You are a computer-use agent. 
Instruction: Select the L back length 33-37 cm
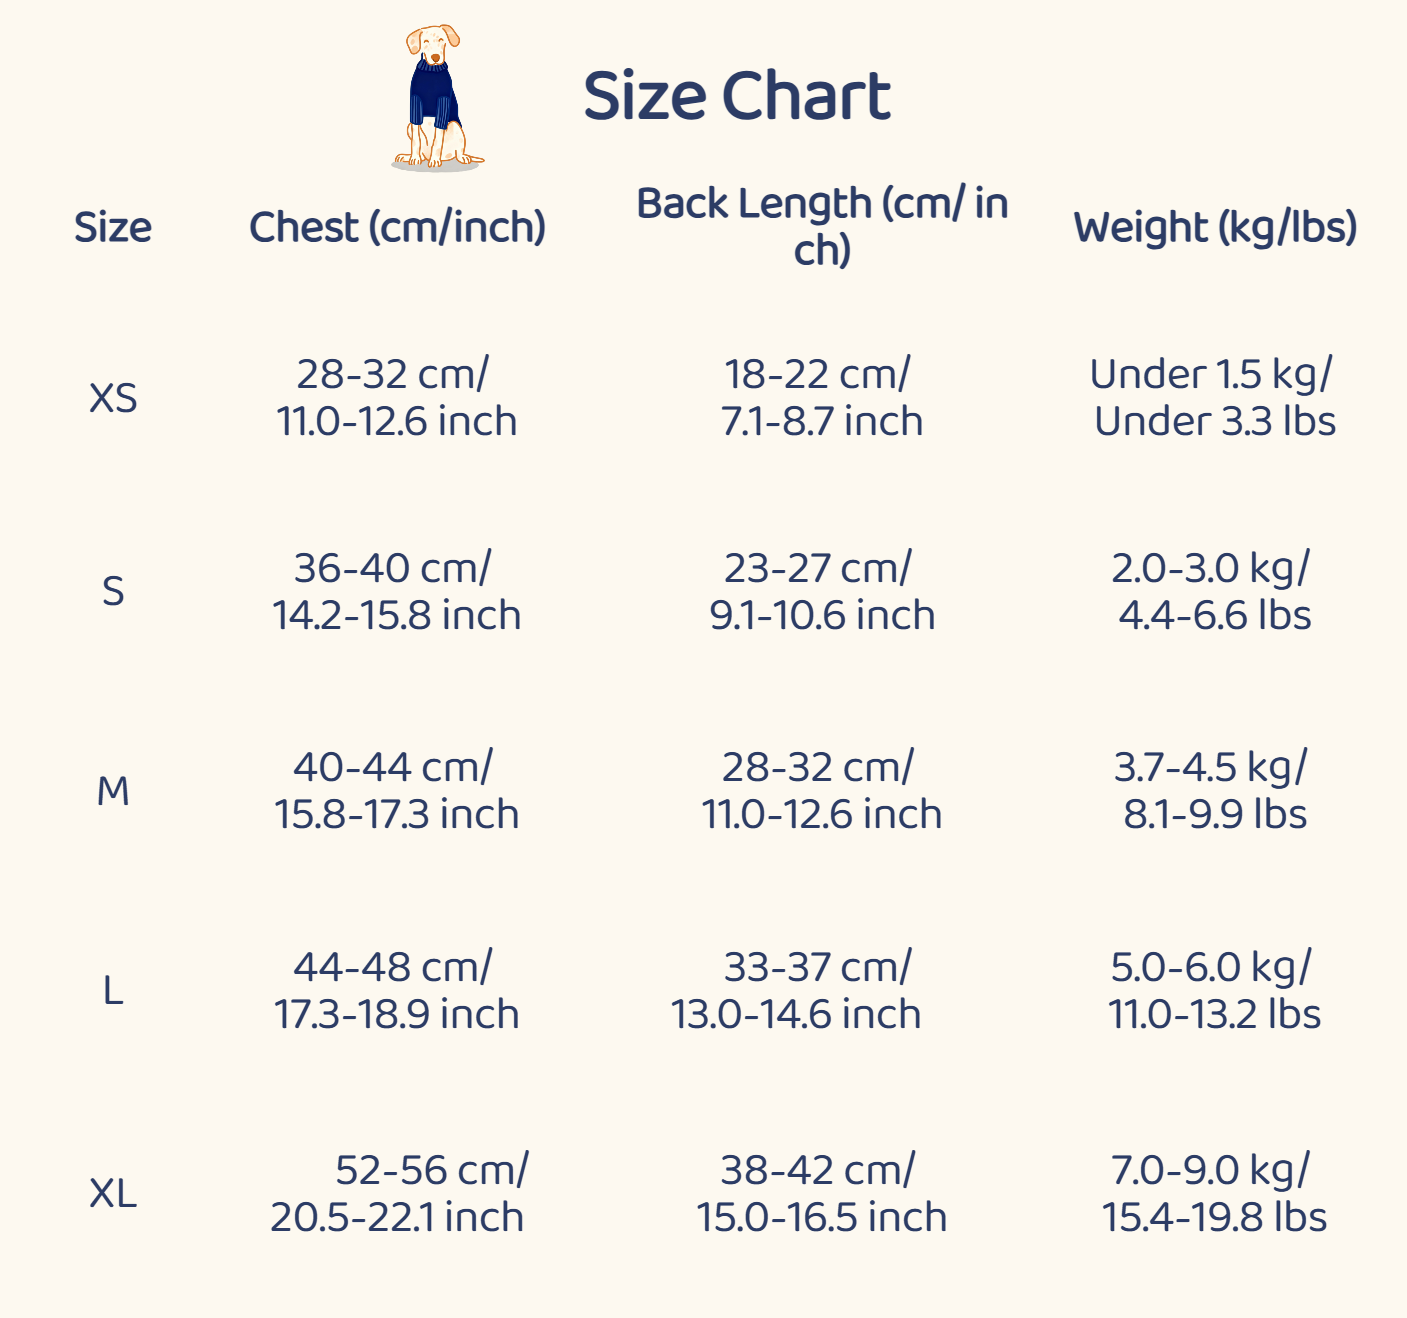(796, 991)
